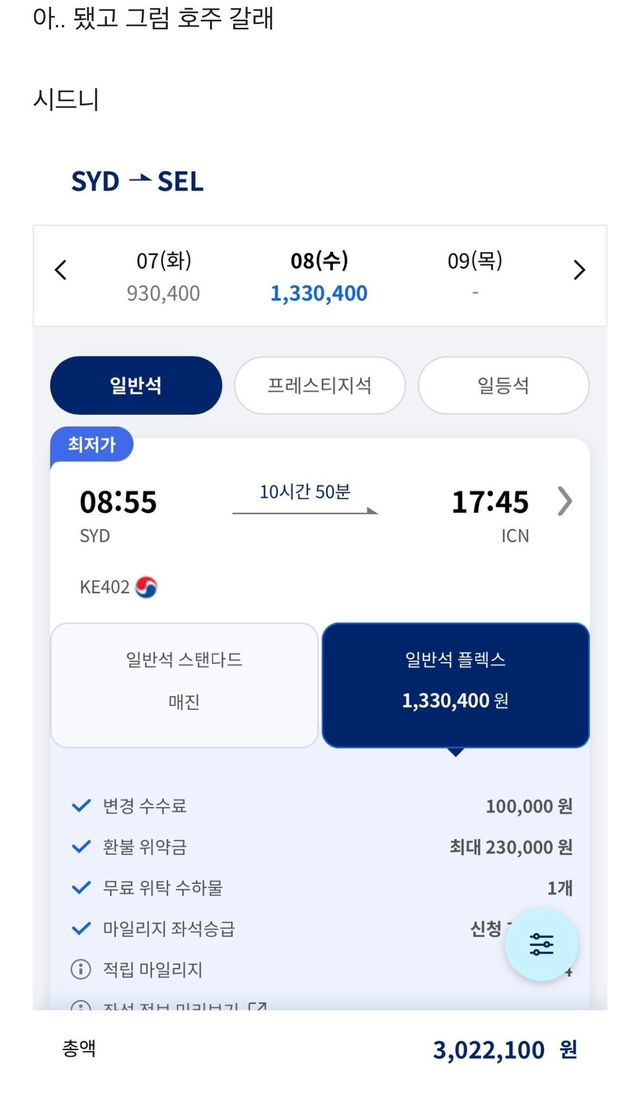Tap the checkmark beside 변경 수수료
Screen dimensions: 640x1095
[81, 806]
